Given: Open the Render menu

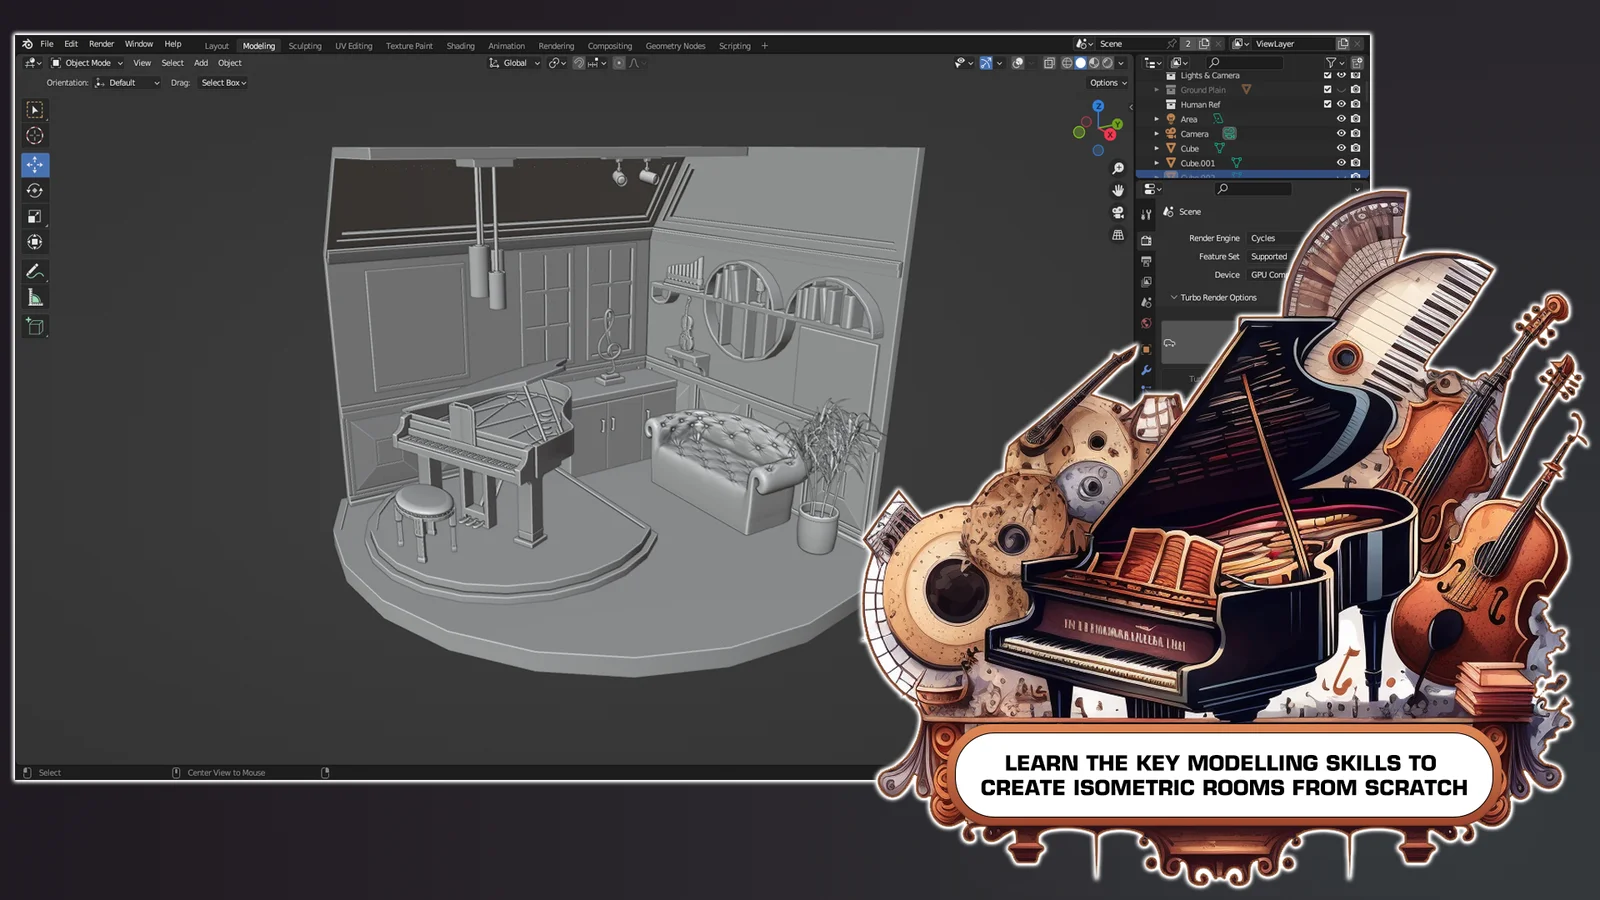Looking at the screenshot, I should point(101,43).
